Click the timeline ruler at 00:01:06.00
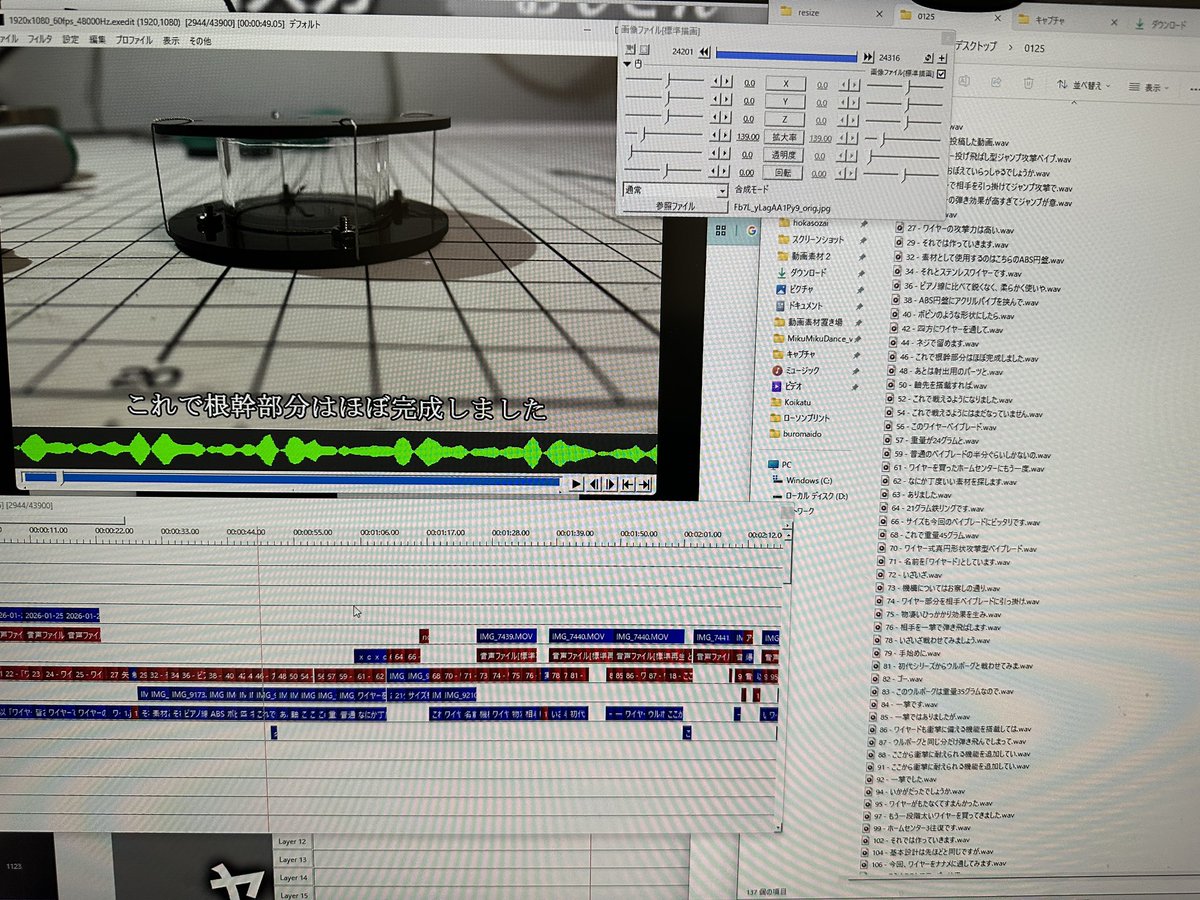The height and width of the screenshot is (900, 1200). coord(379,533)
